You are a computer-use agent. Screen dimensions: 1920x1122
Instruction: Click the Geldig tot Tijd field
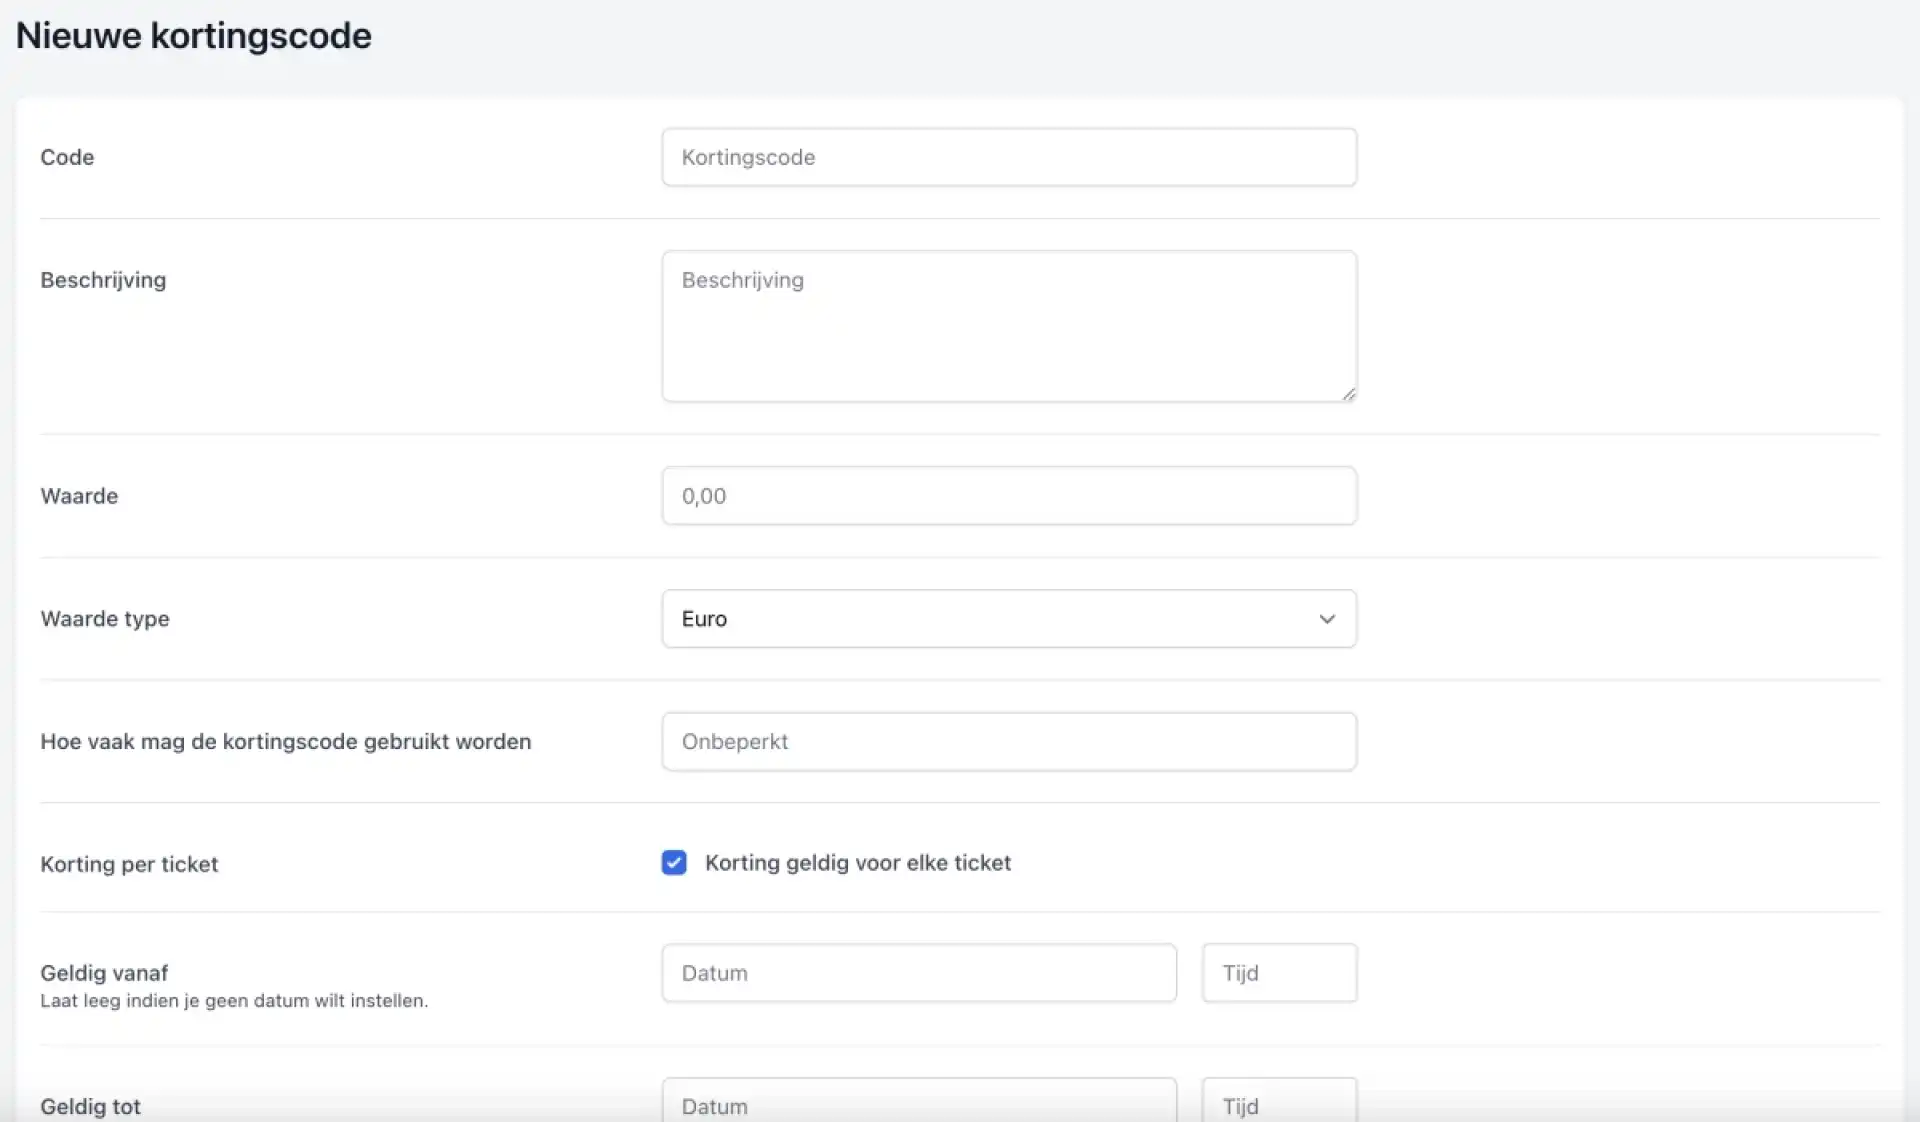1279,1103
